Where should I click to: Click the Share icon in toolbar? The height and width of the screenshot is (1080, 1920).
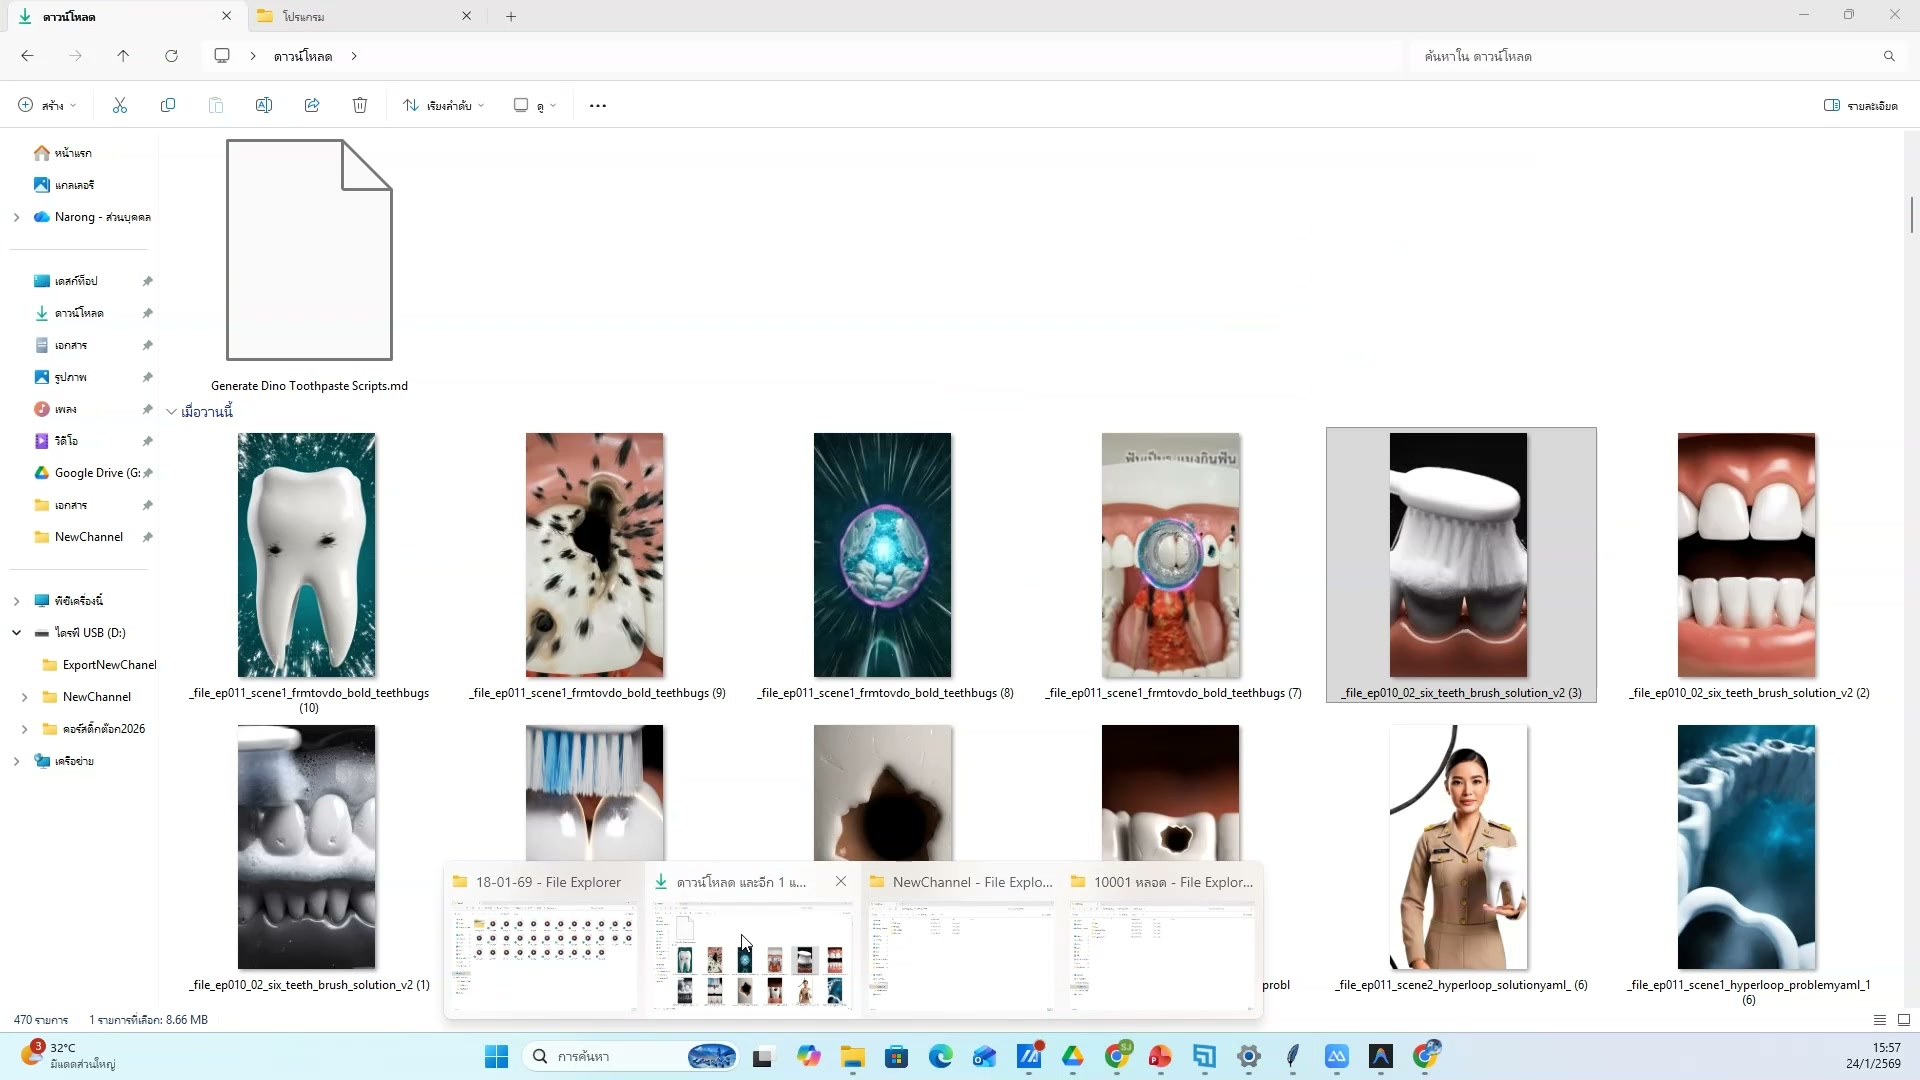[312, 105]
